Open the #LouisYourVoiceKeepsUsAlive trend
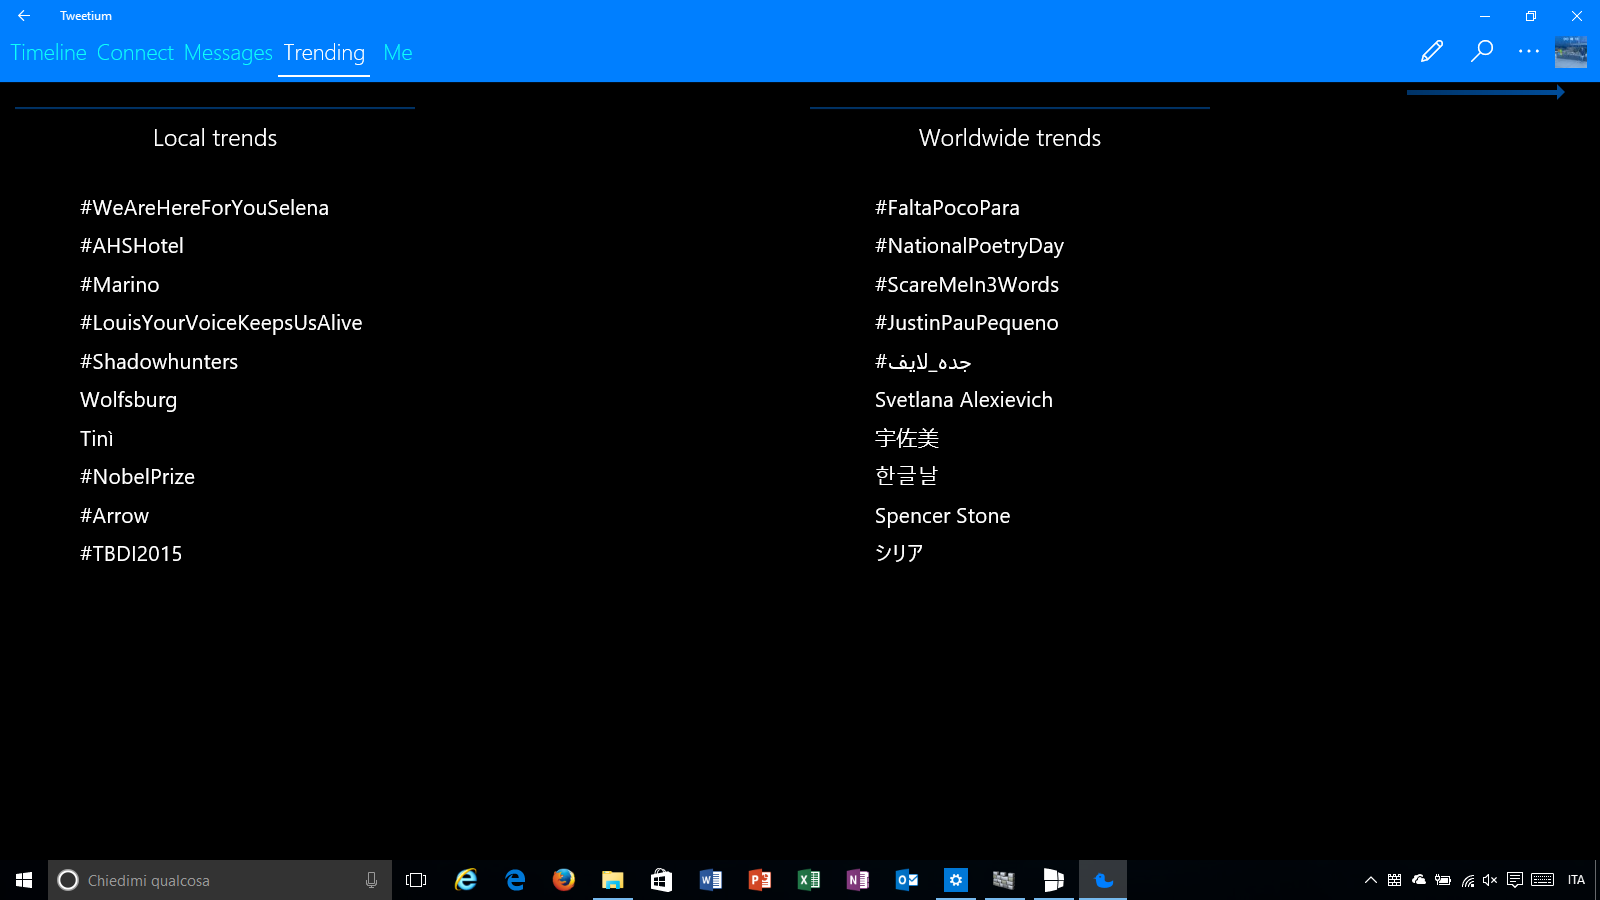The height and width of the screenshot is (900, 1600). [221, 323]
